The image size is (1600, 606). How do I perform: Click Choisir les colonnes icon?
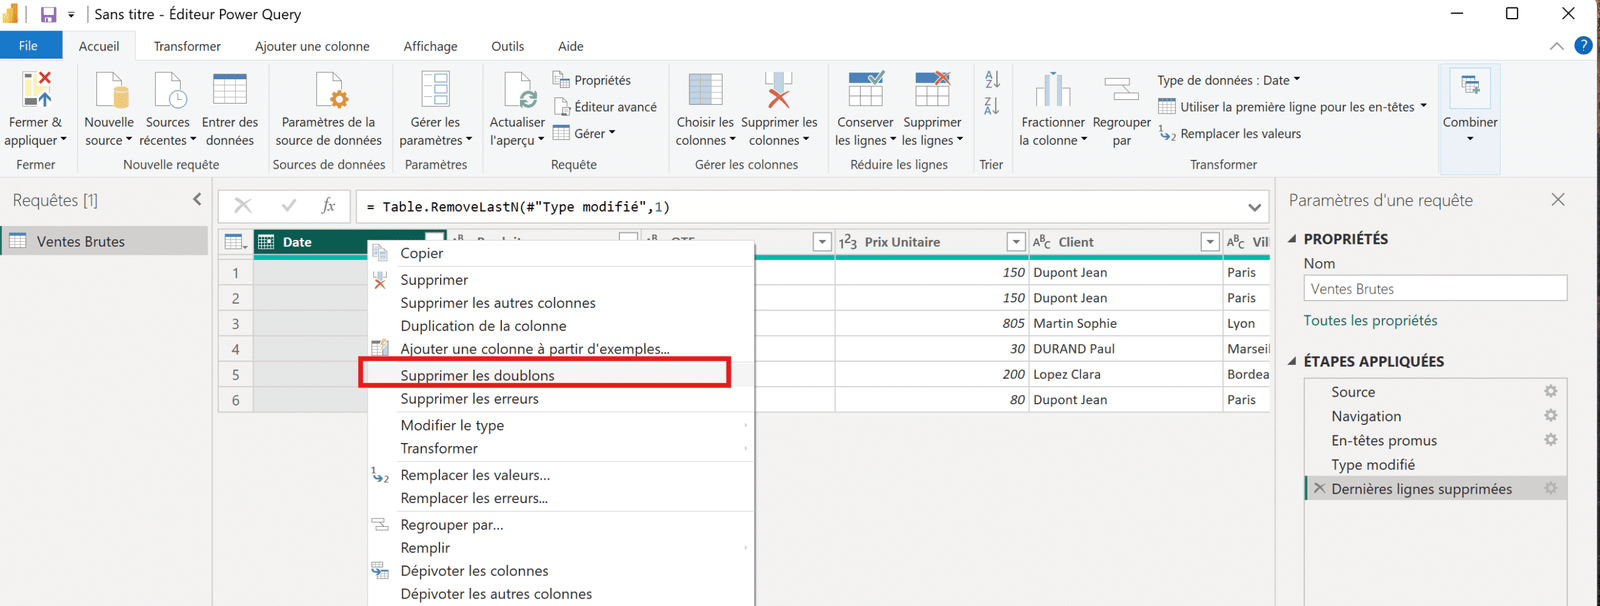705,90
